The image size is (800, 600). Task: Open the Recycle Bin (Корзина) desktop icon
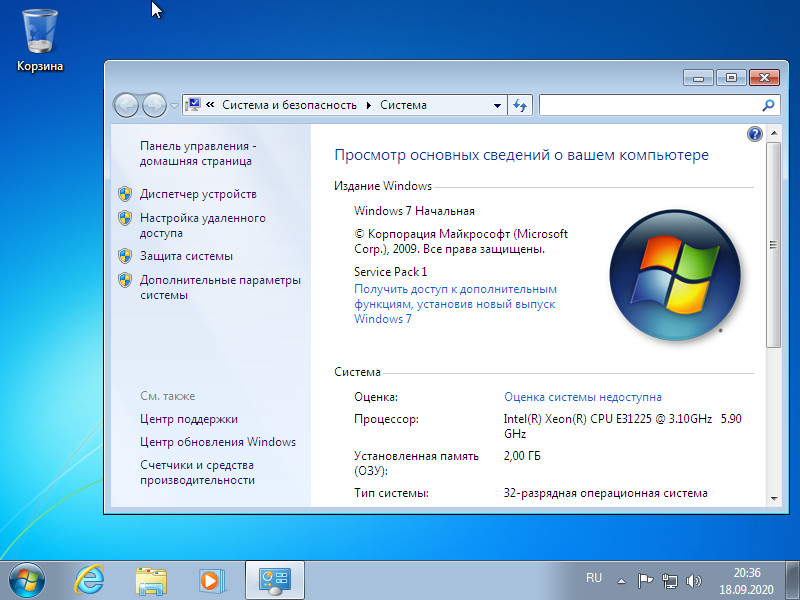pos(40,41)
